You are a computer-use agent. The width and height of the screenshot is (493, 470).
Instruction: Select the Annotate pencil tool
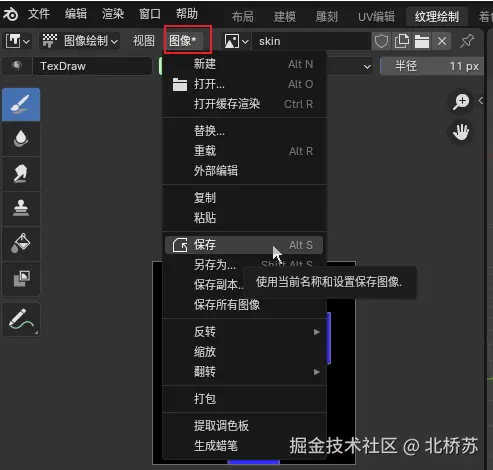tap(21, 319)
